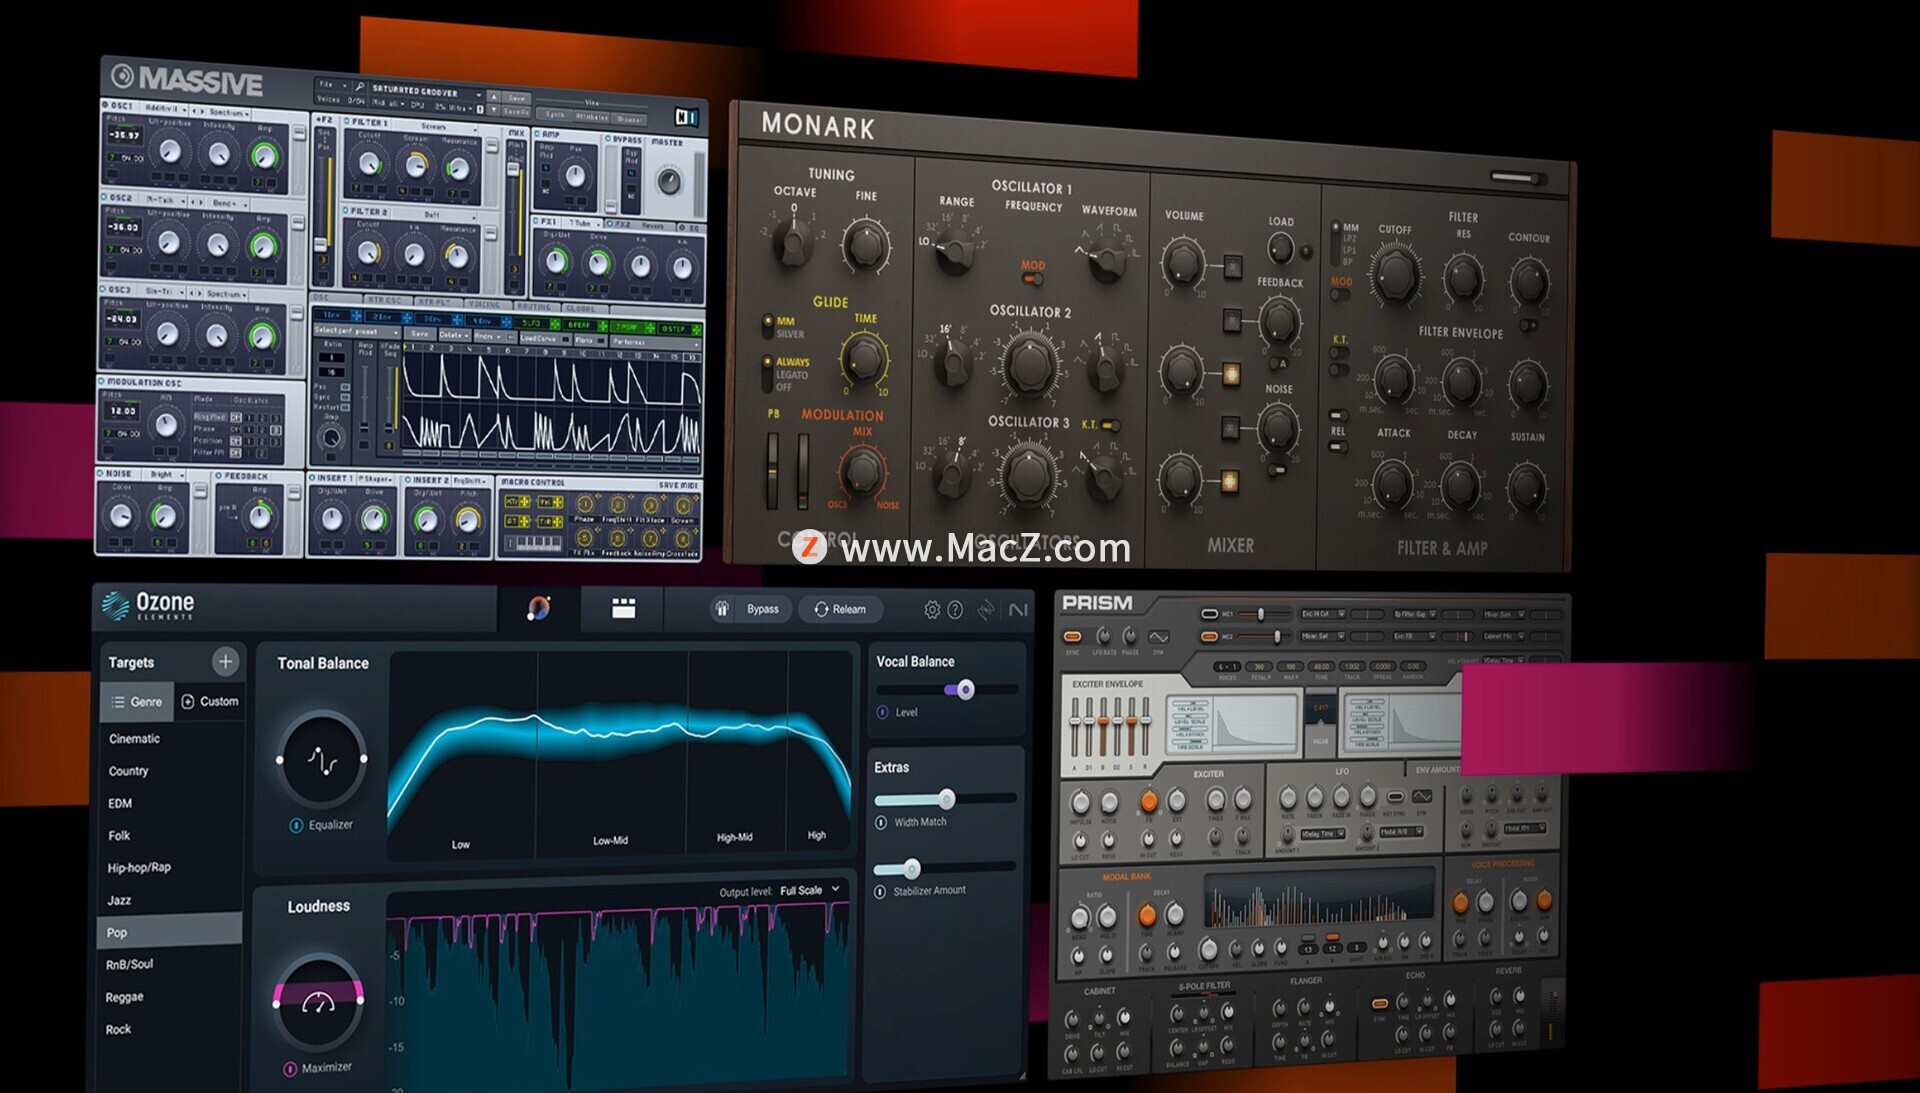This screenshot has height=1093, width=1920.
Task: Click the Prism SYM waveform icon near Phase
Action: click(1158, 636)
